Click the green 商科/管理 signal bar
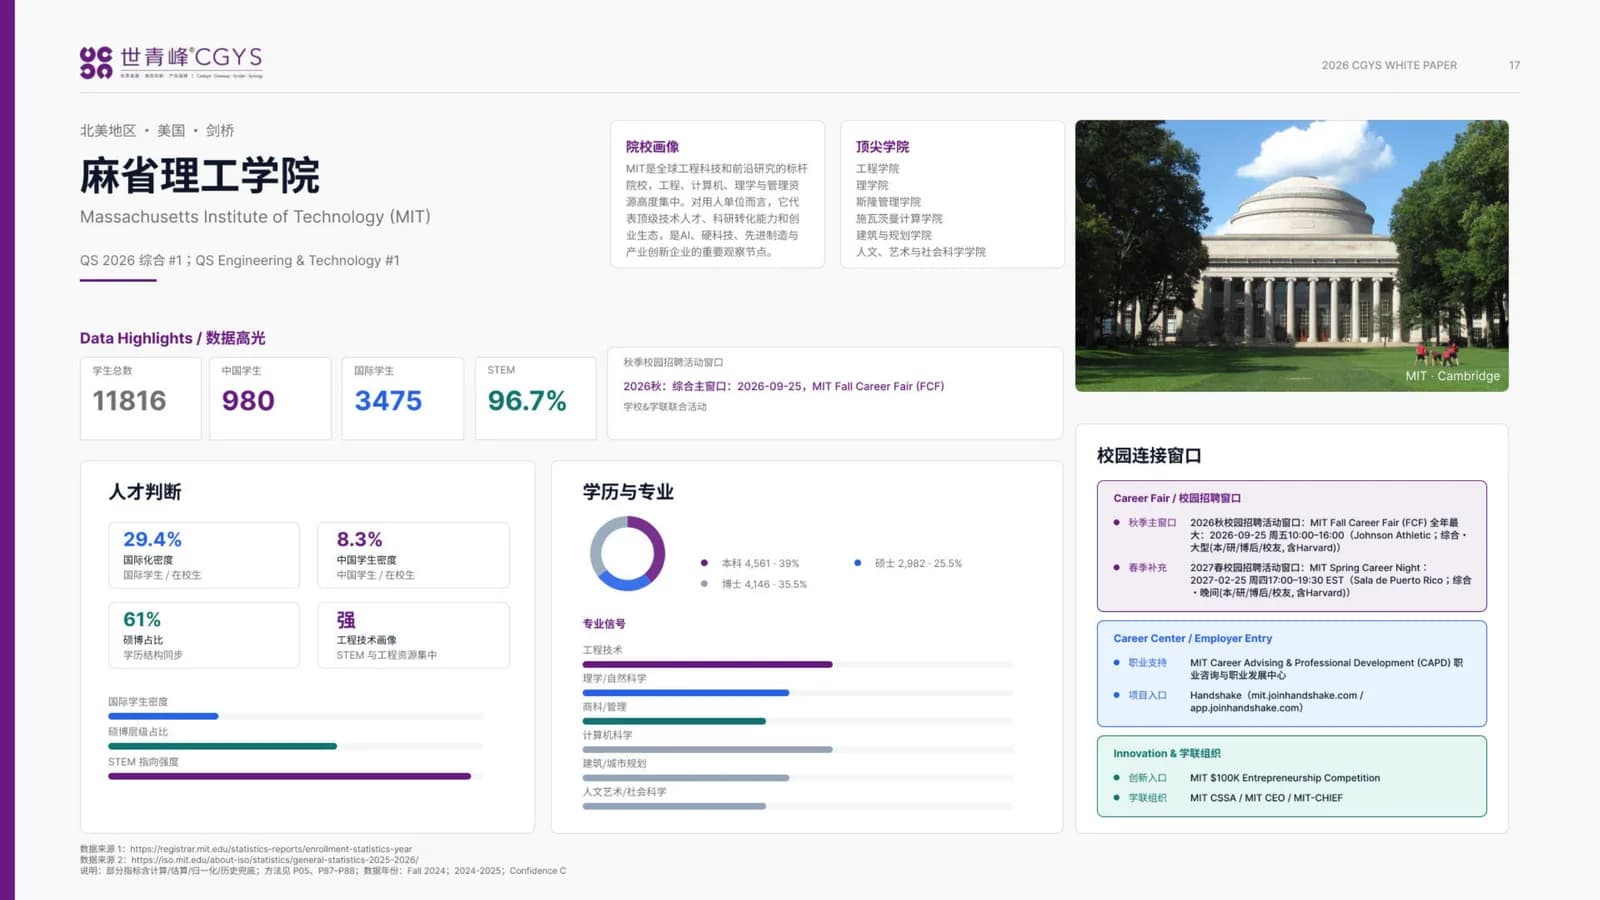The width and height of the screenshot is (1600, 900). pos(674,721)
